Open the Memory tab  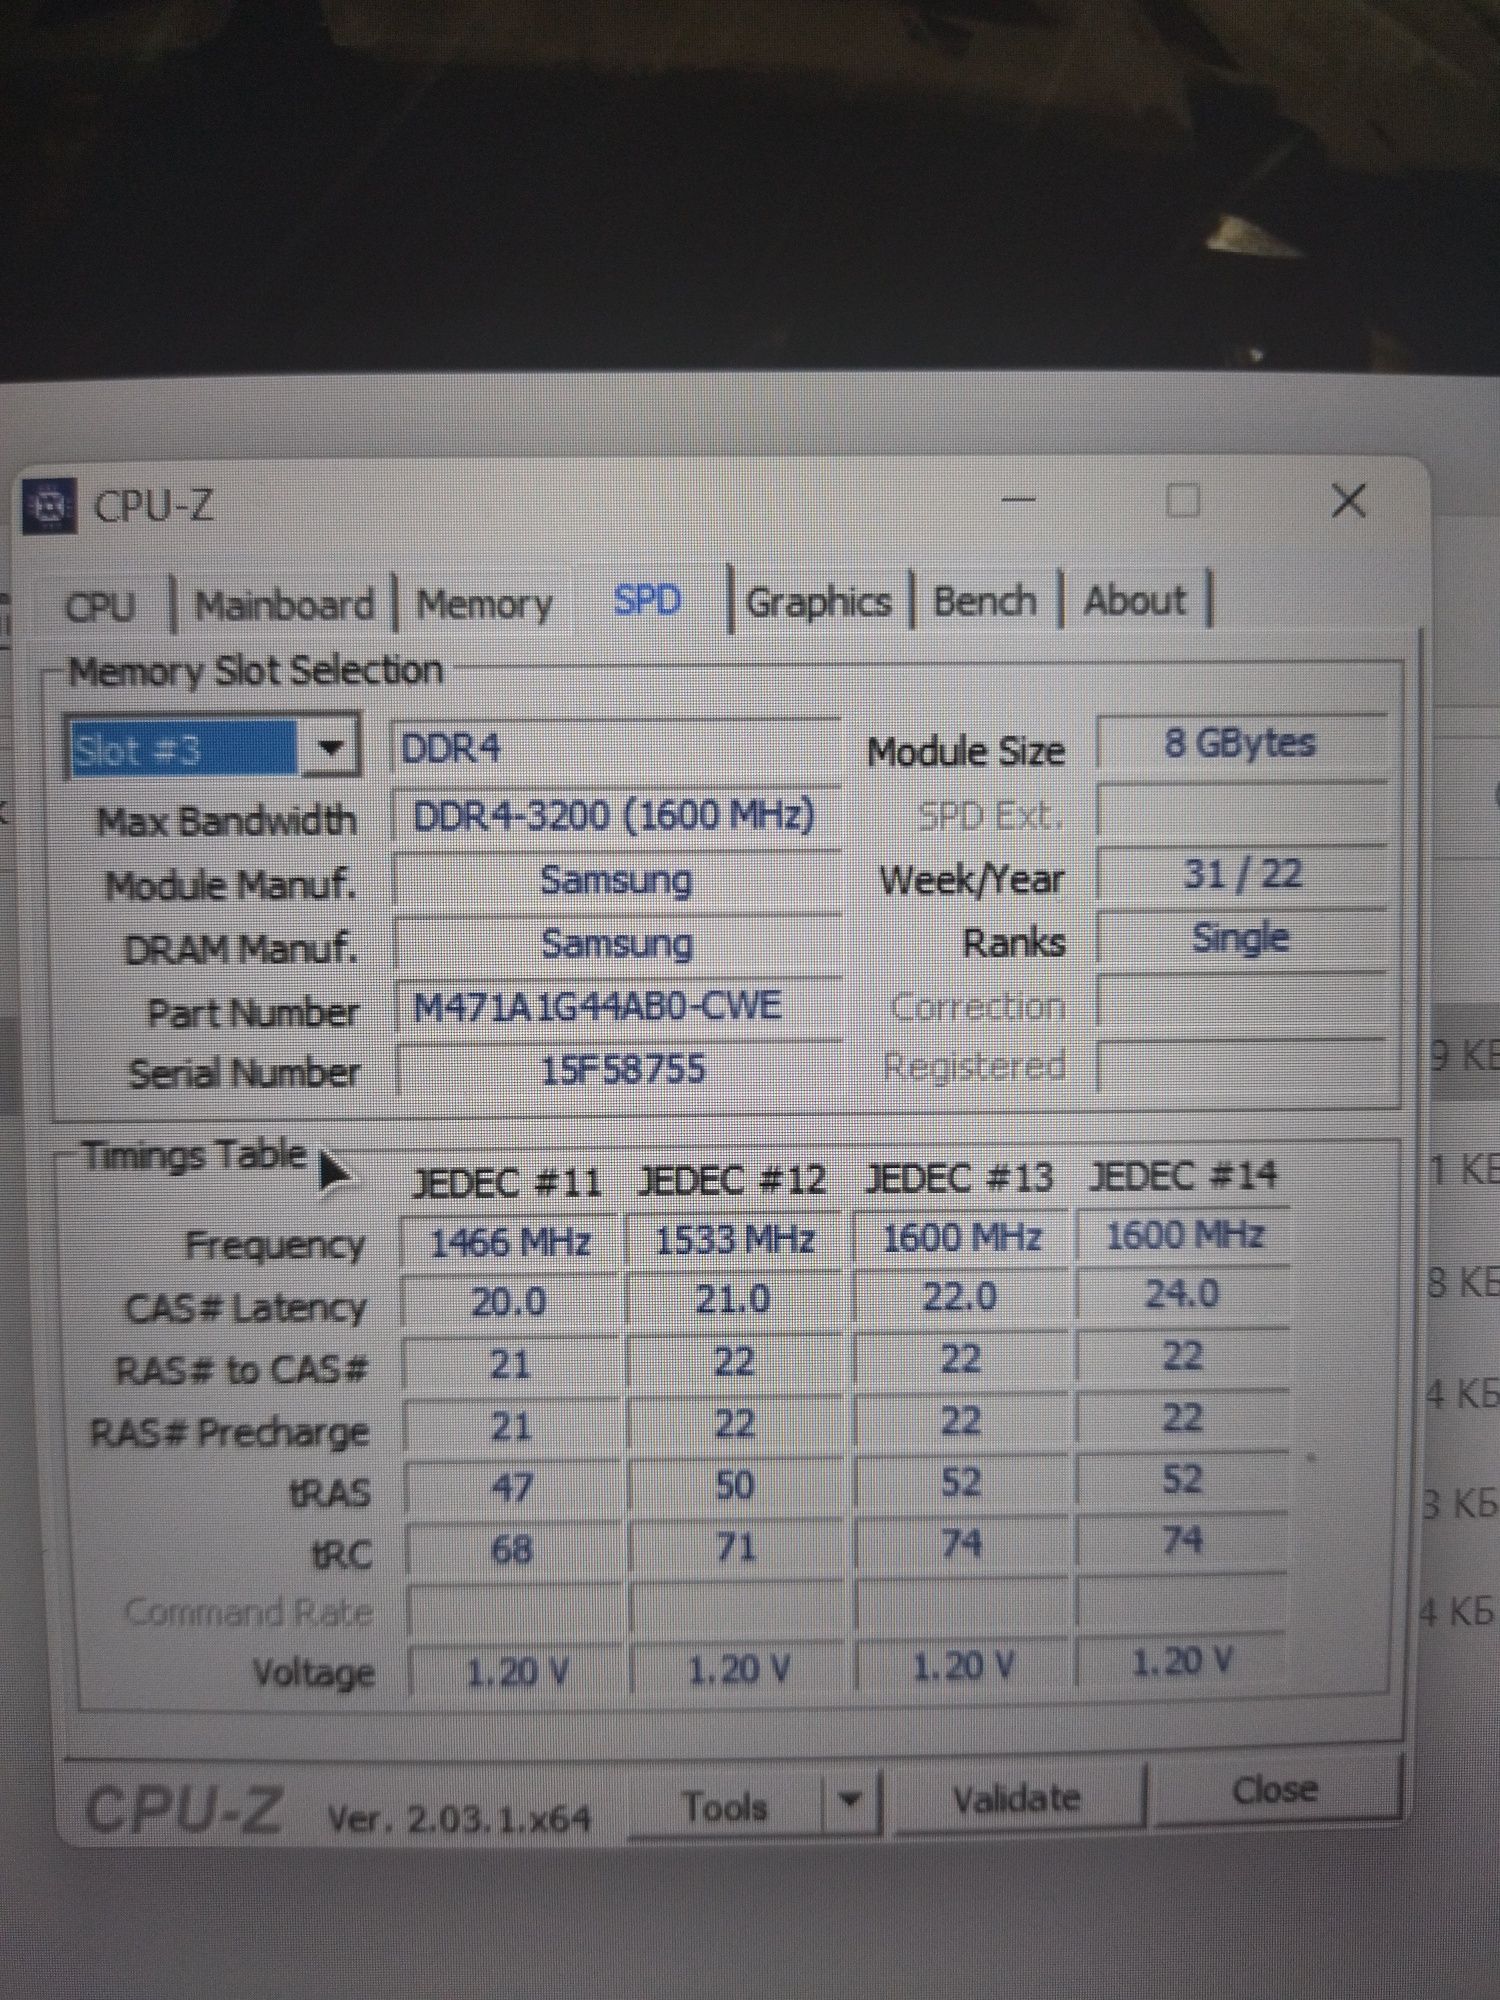[x=484, y=604]
